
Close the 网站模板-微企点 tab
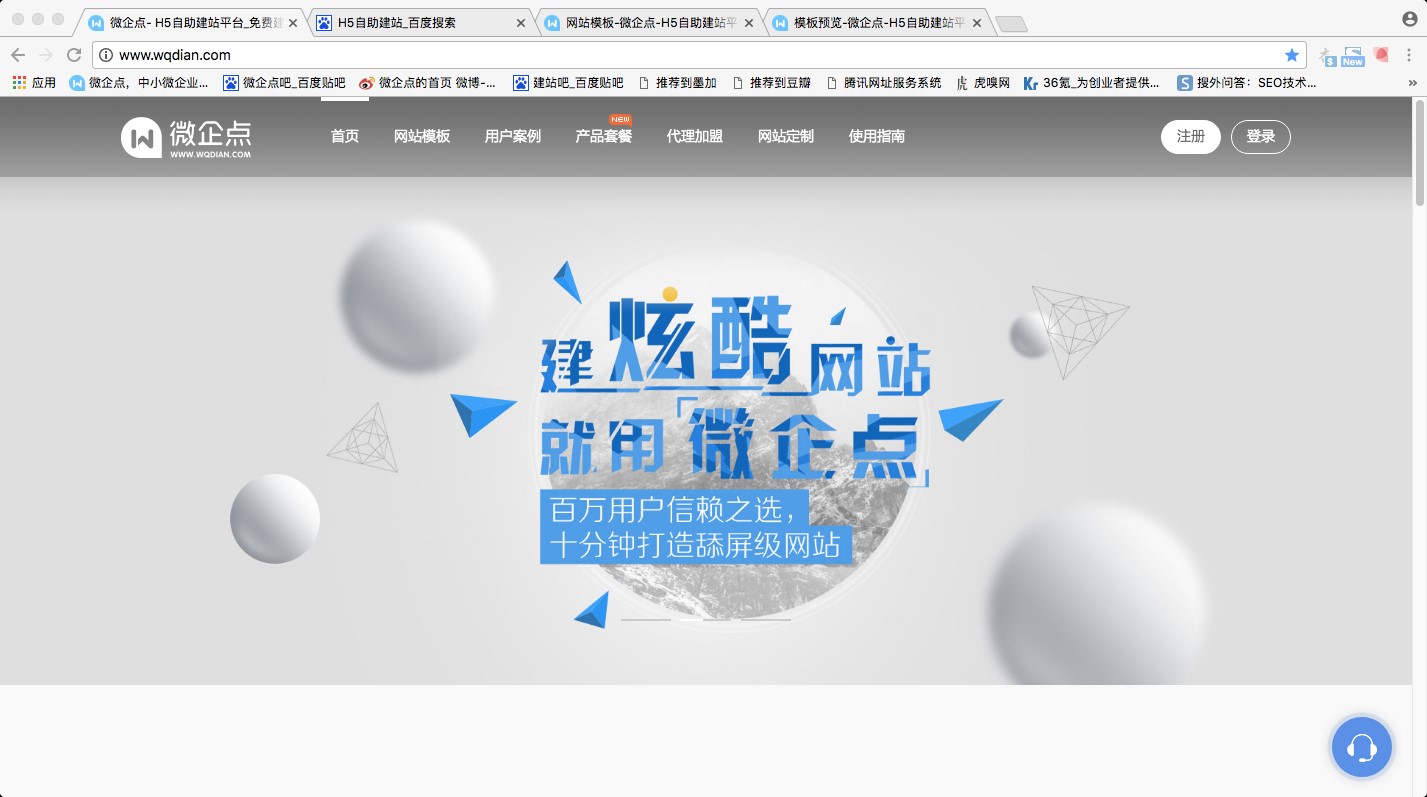click(749, 22)
